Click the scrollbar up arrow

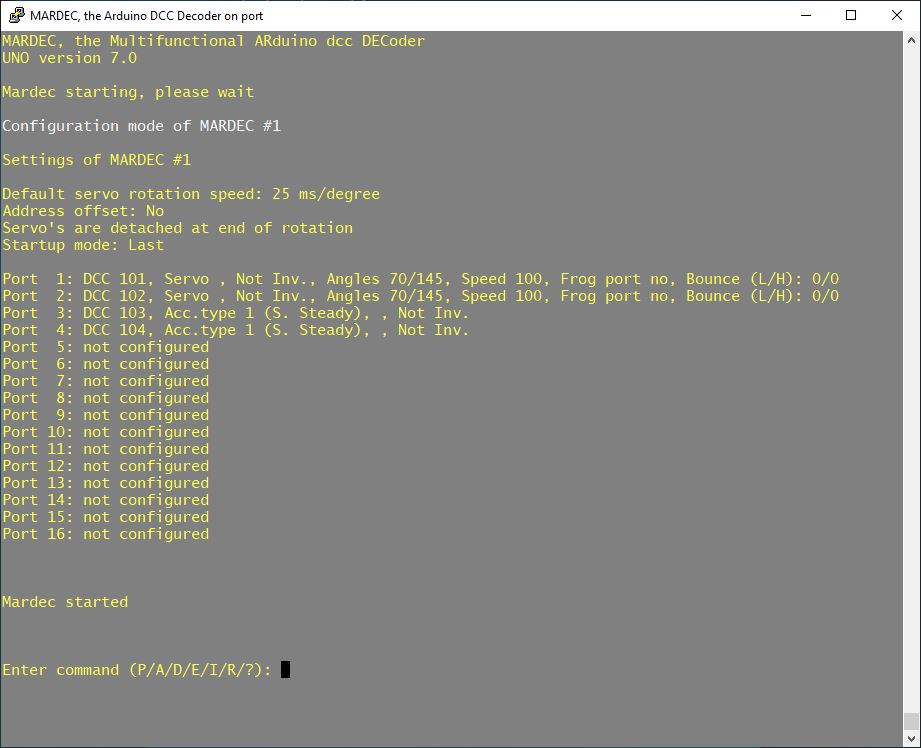tap(911, 41)
